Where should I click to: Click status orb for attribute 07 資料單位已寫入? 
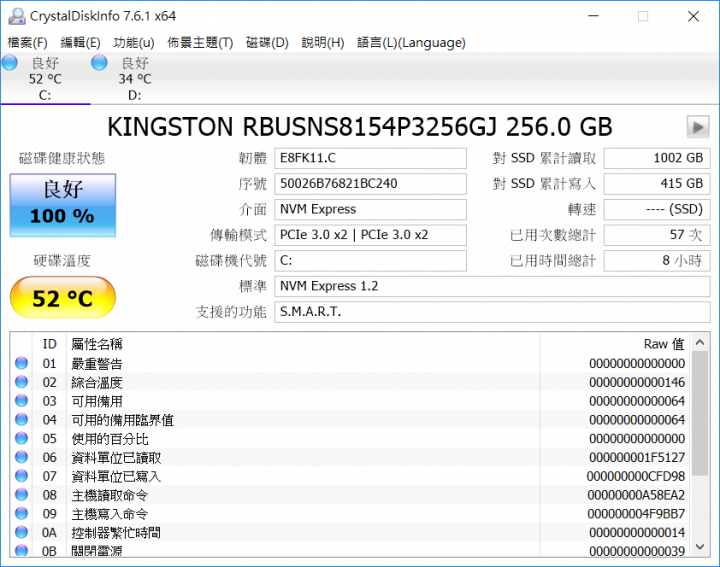[x=22, y=476]
